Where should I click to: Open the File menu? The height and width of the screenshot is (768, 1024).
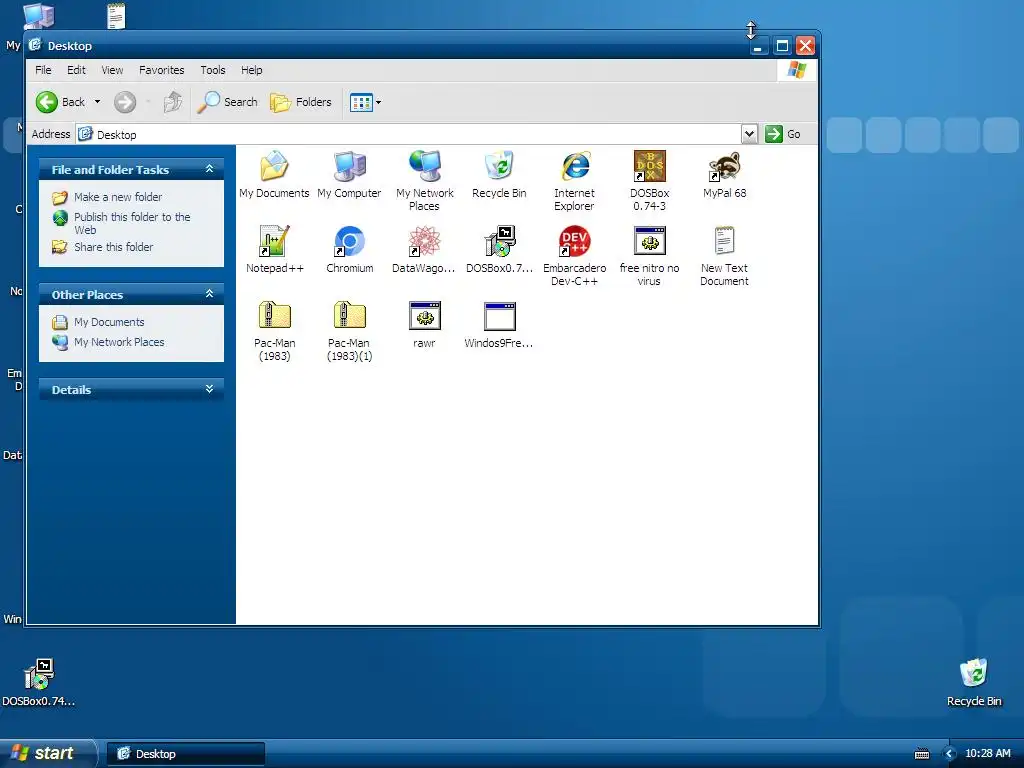(x=43, y=70)
